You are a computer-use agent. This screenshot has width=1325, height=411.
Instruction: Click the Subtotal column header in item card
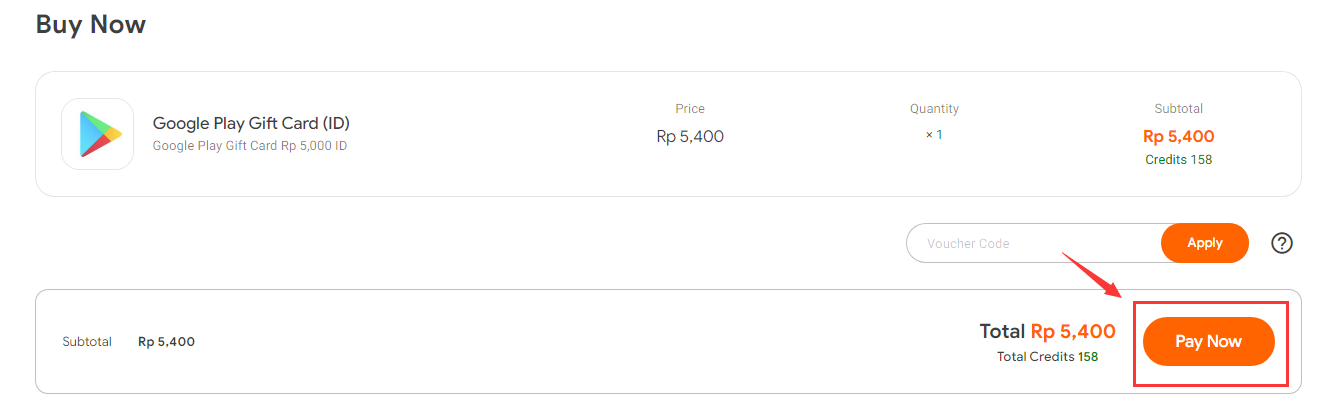(1179, 109)
